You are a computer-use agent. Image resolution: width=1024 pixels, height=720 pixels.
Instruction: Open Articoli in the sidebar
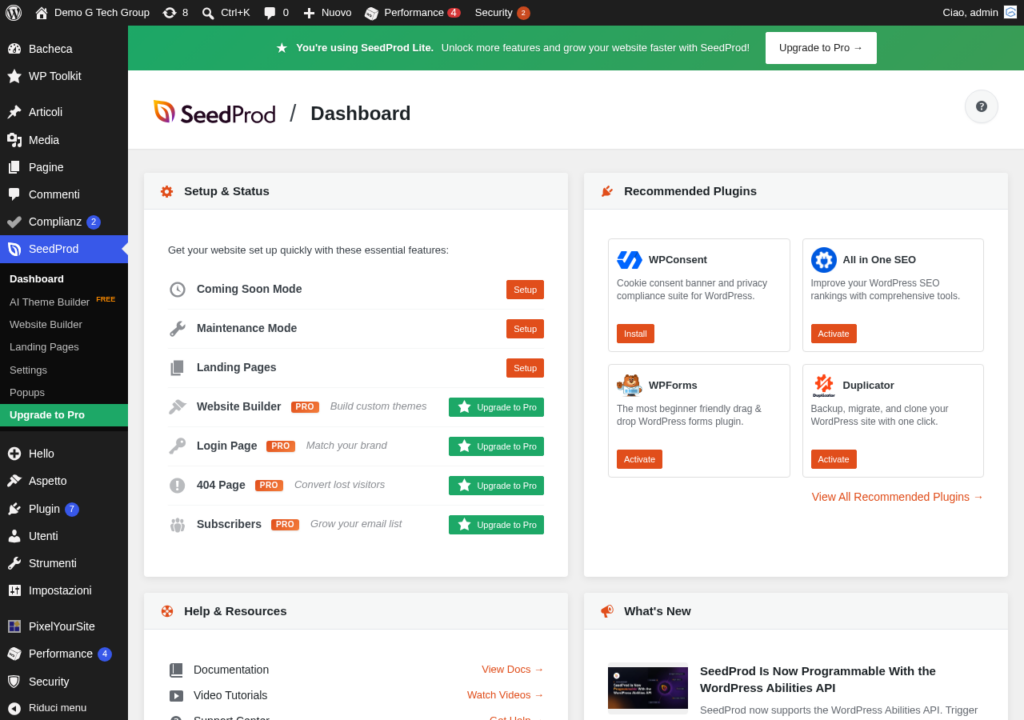(x=64, y=112)
